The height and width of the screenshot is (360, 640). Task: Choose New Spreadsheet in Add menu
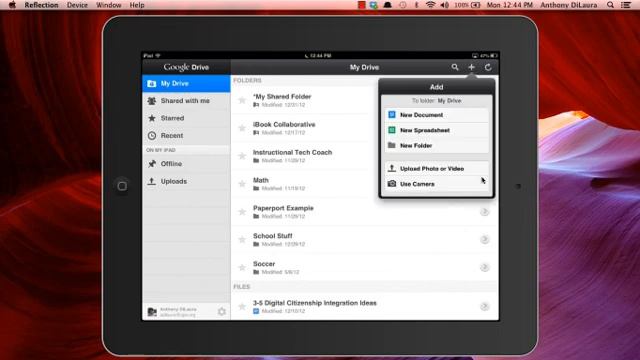436,130
